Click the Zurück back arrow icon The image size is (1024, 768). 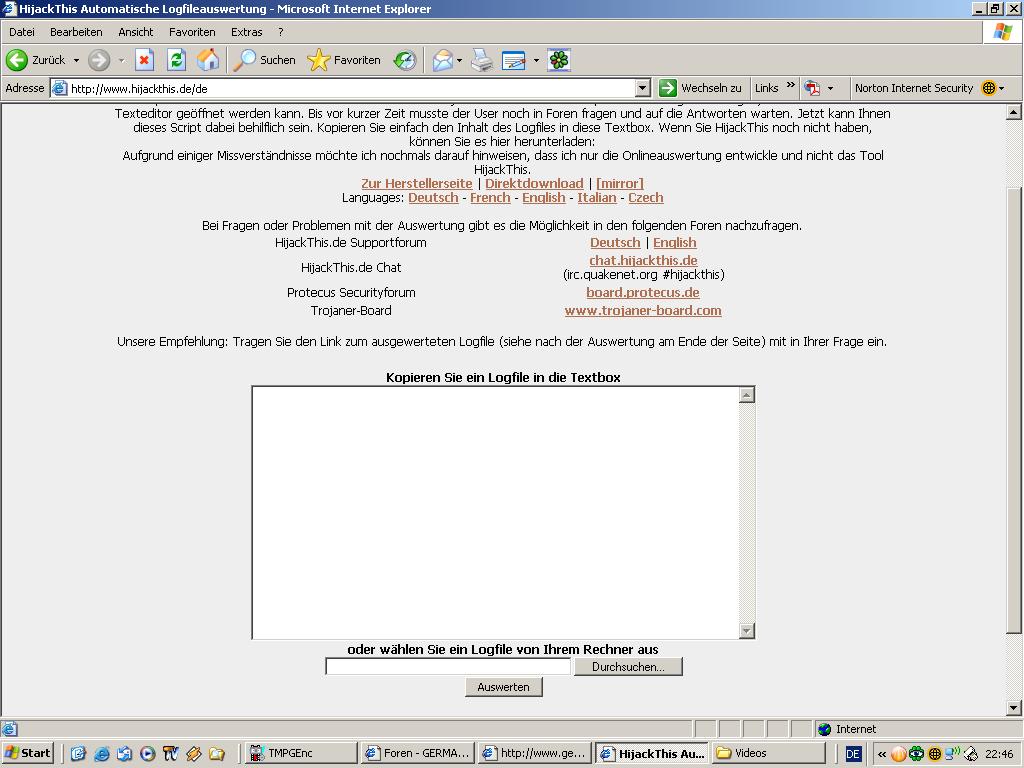tap(17, 60)
